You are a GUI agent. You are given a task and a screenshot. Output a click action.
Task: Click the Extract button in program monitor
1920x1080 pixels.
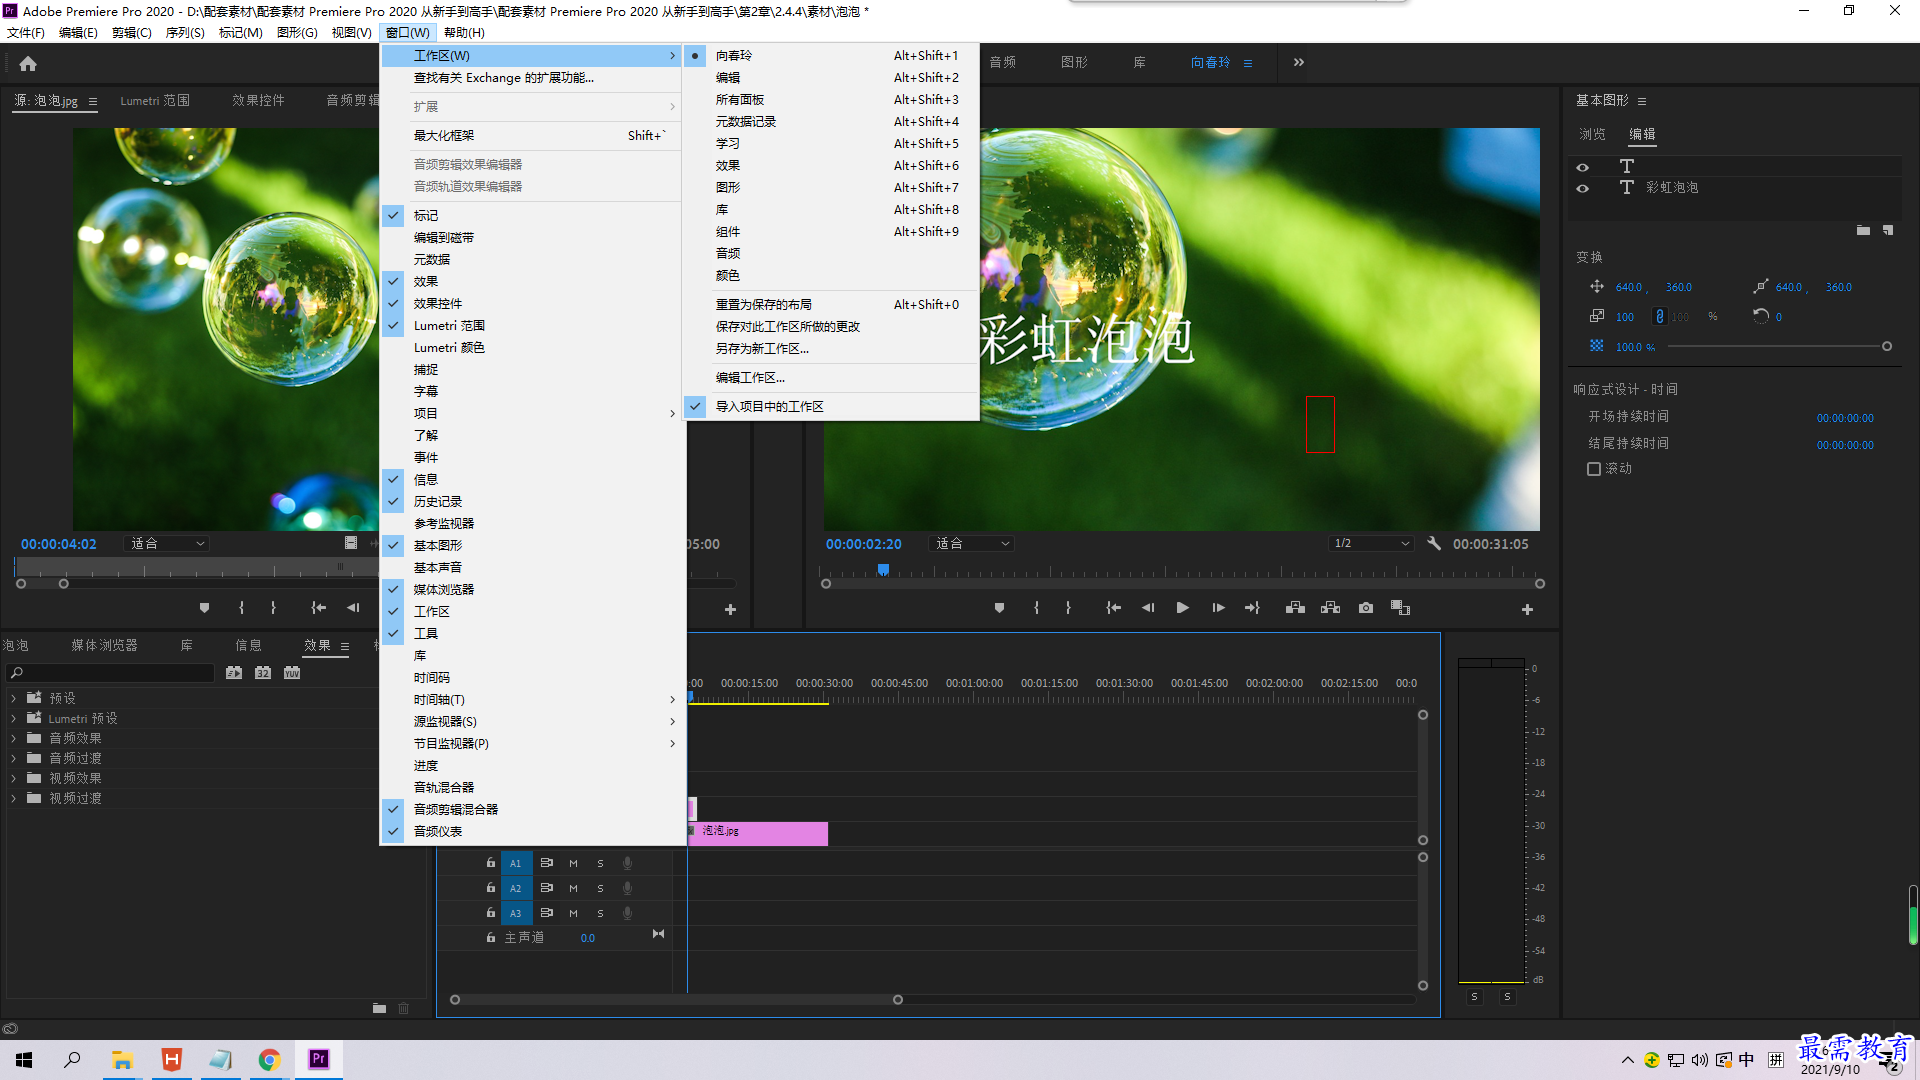[x=1330, y=608]
